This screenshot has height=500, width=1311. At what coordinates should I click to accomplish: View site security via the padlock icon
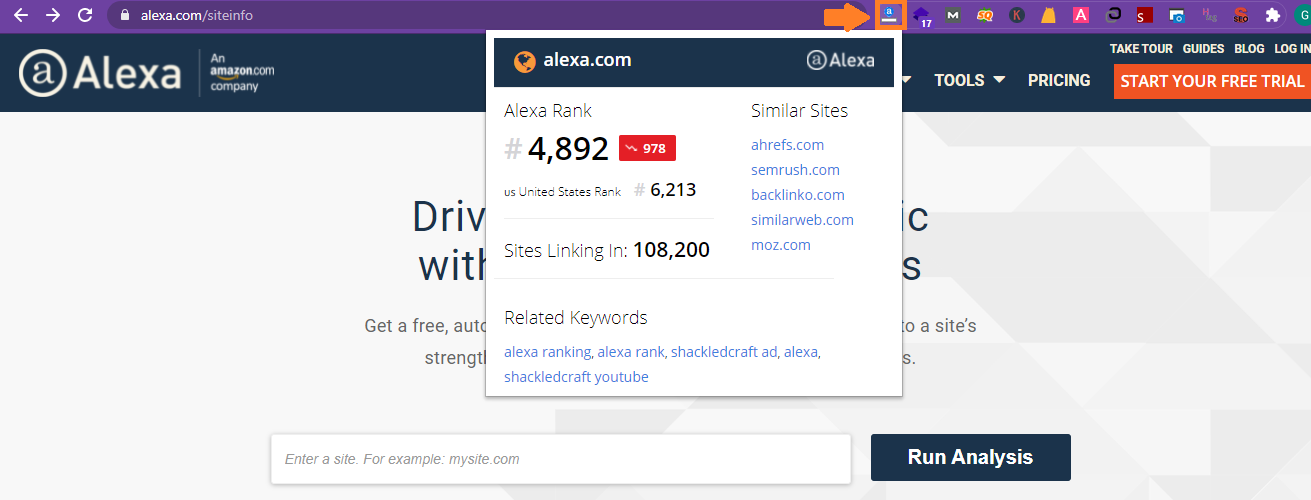point(124,15)
